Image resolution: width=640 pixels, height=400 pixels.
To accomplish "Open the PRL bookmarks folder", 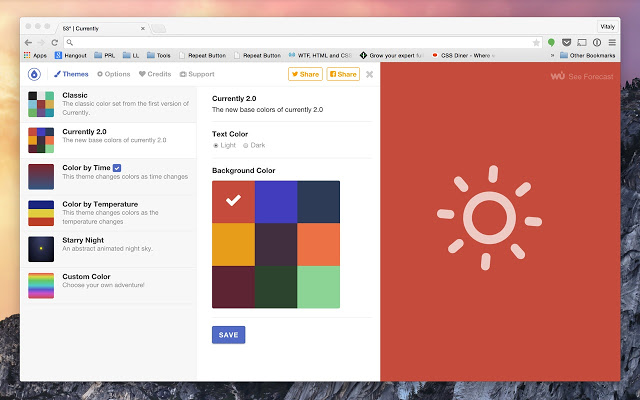I will tap(104, 55).
